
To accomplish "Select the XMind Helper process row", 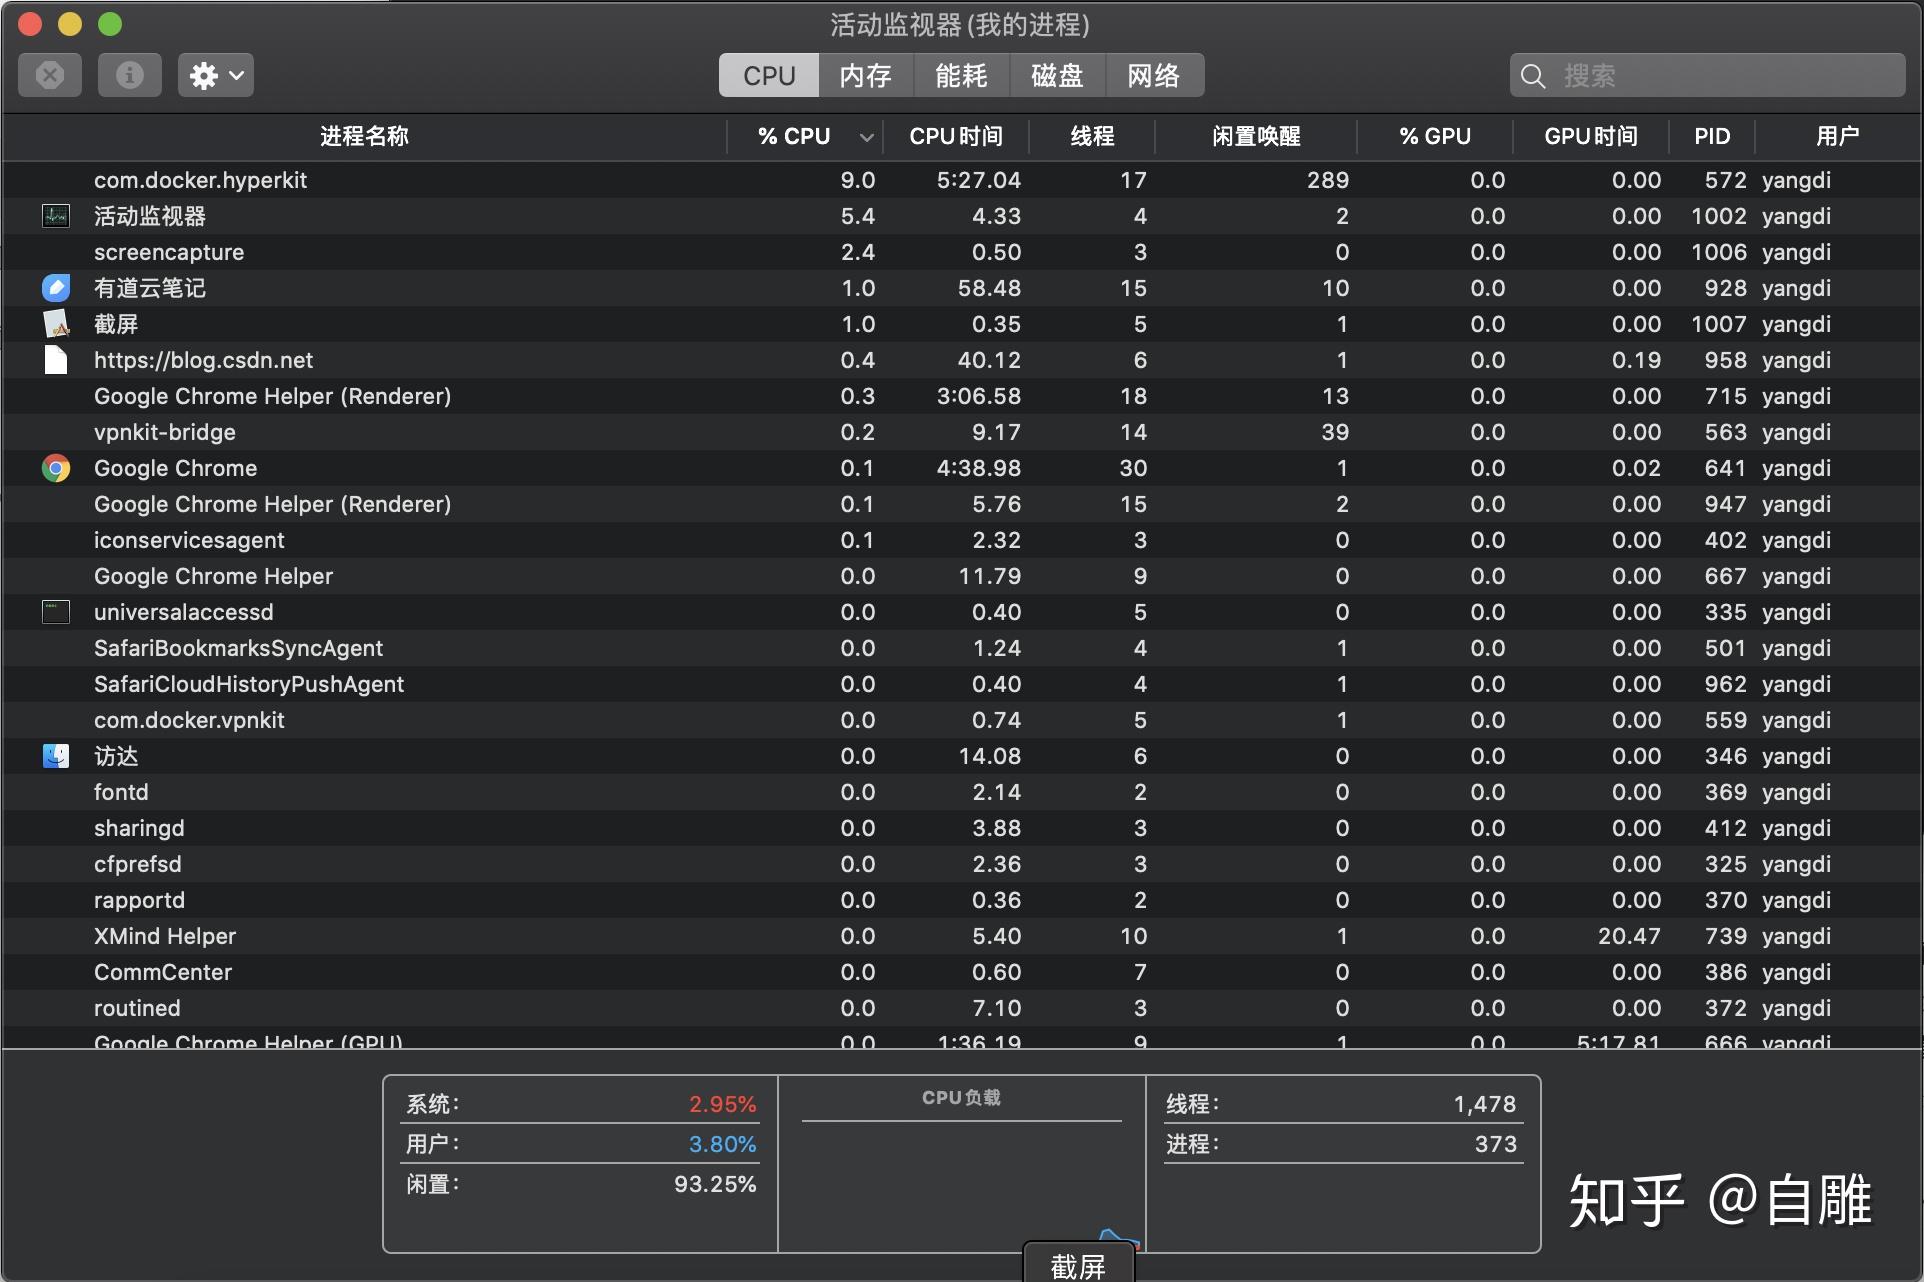I will 962,936.
